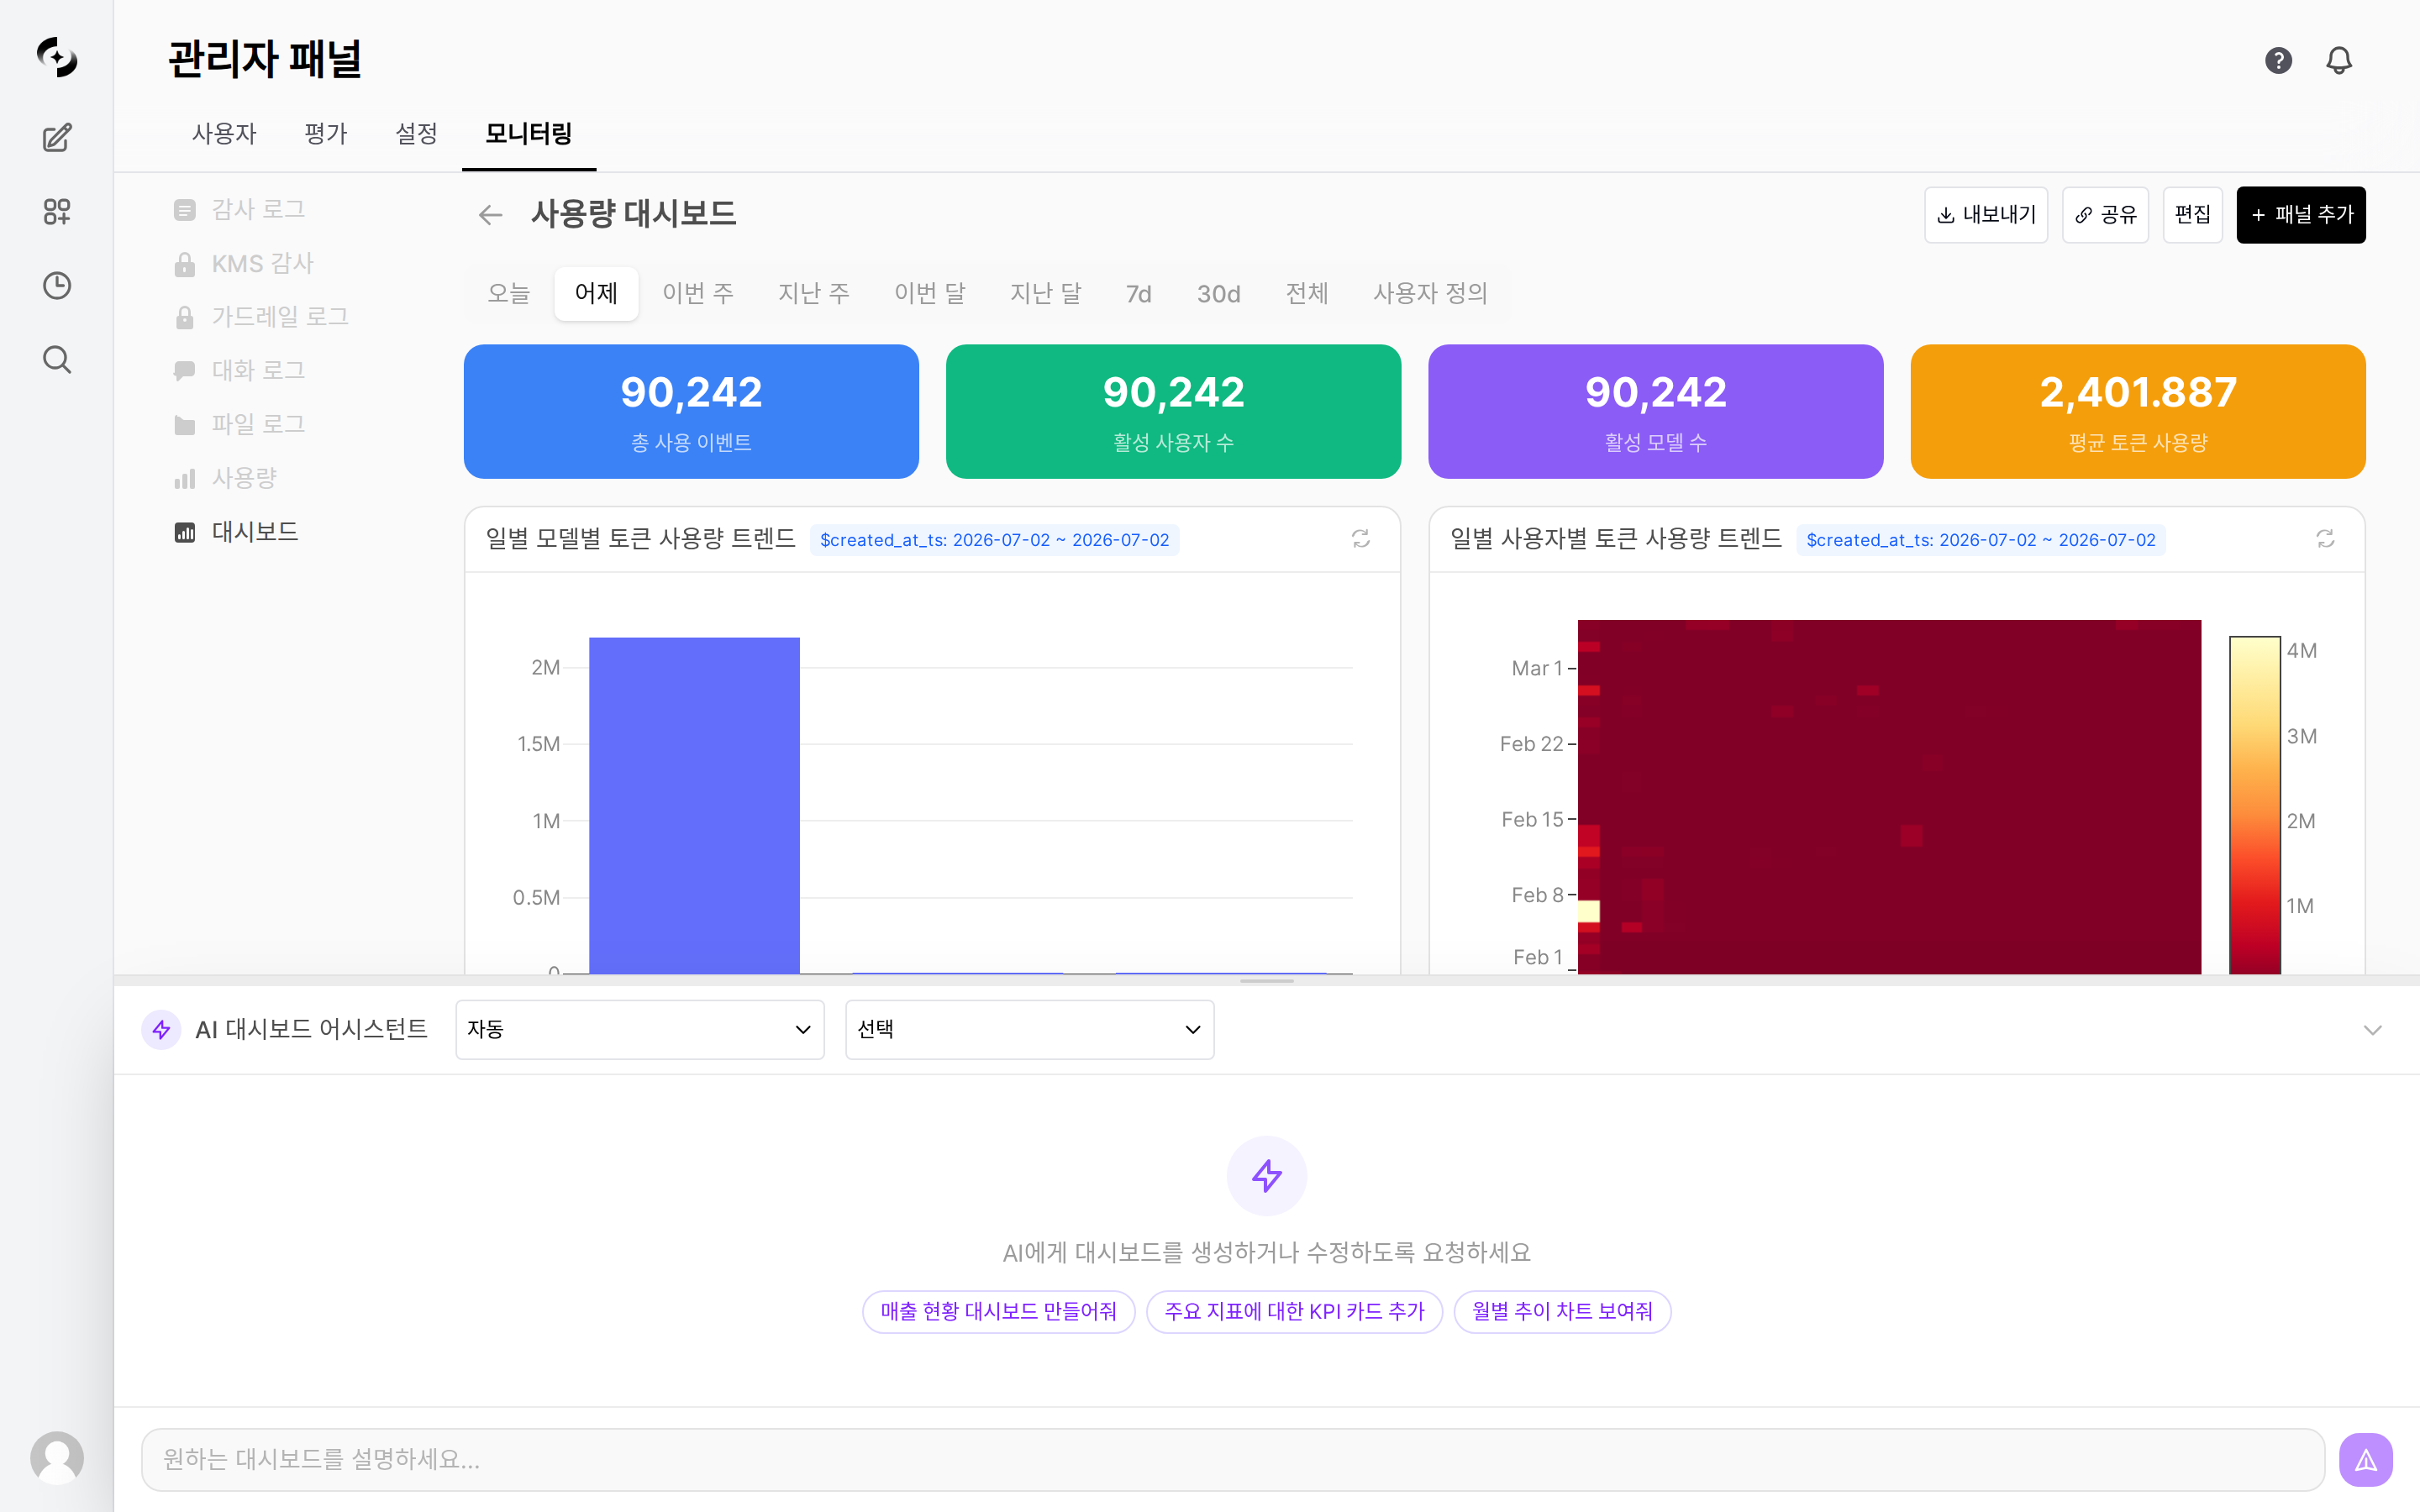Select the 7d date range
The image size is (2420, 1512).
(x=1138, y=293)
